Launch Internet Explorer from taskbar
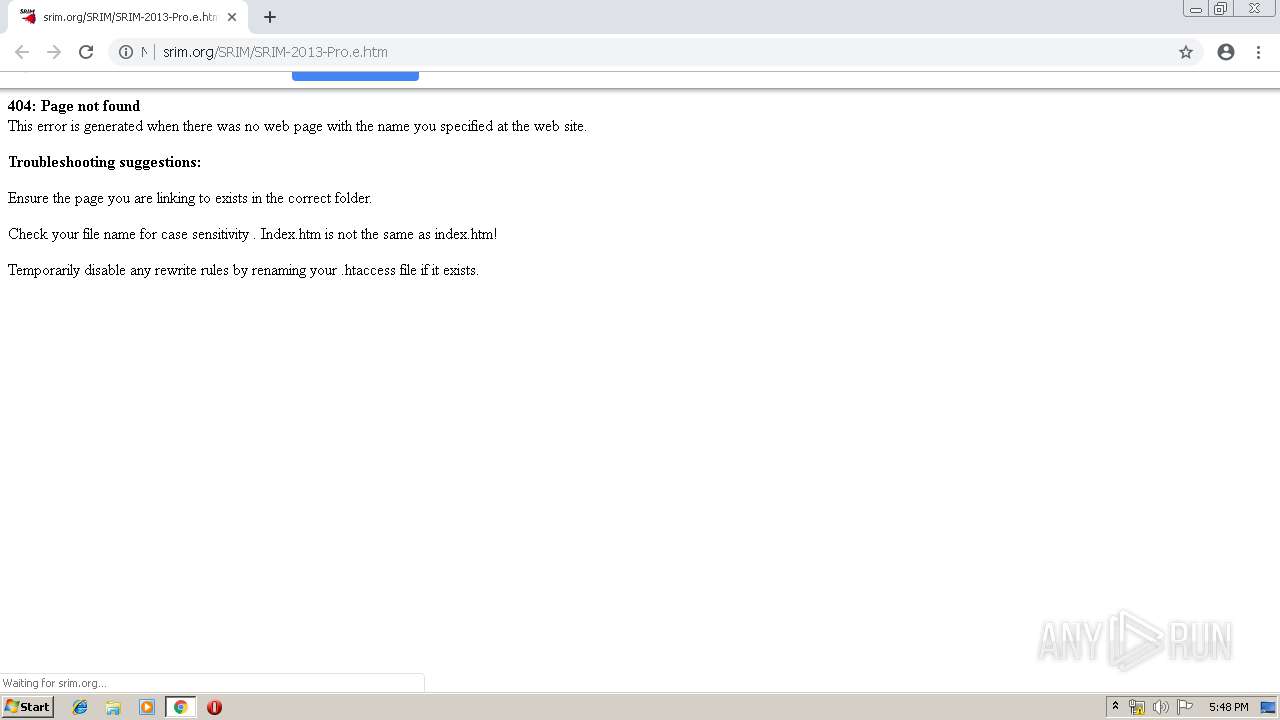The width and height of the screenshot is (1280, 720). [x=80, y=707]
